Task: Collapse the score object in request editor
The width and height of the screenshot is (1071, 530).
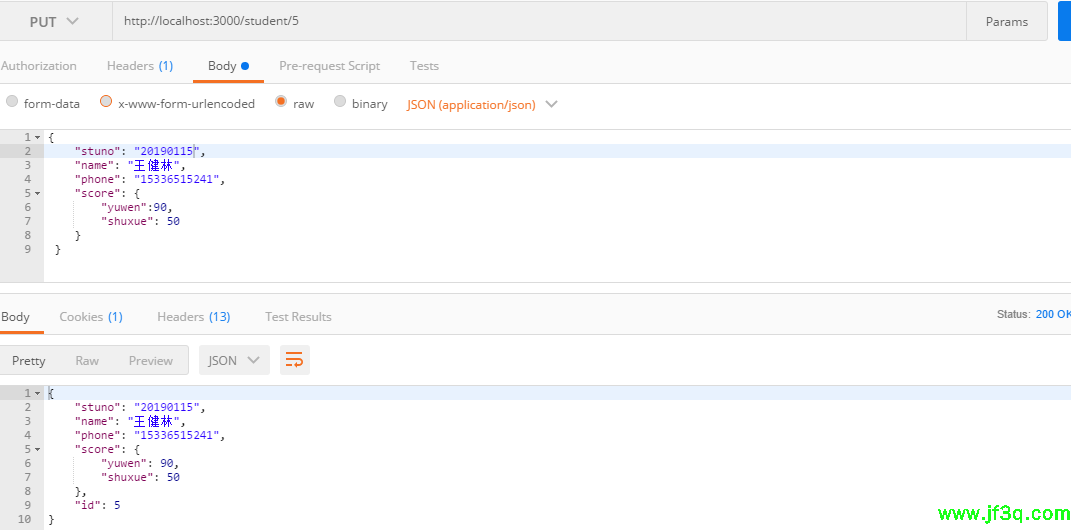Action: [x=38, y=193]
